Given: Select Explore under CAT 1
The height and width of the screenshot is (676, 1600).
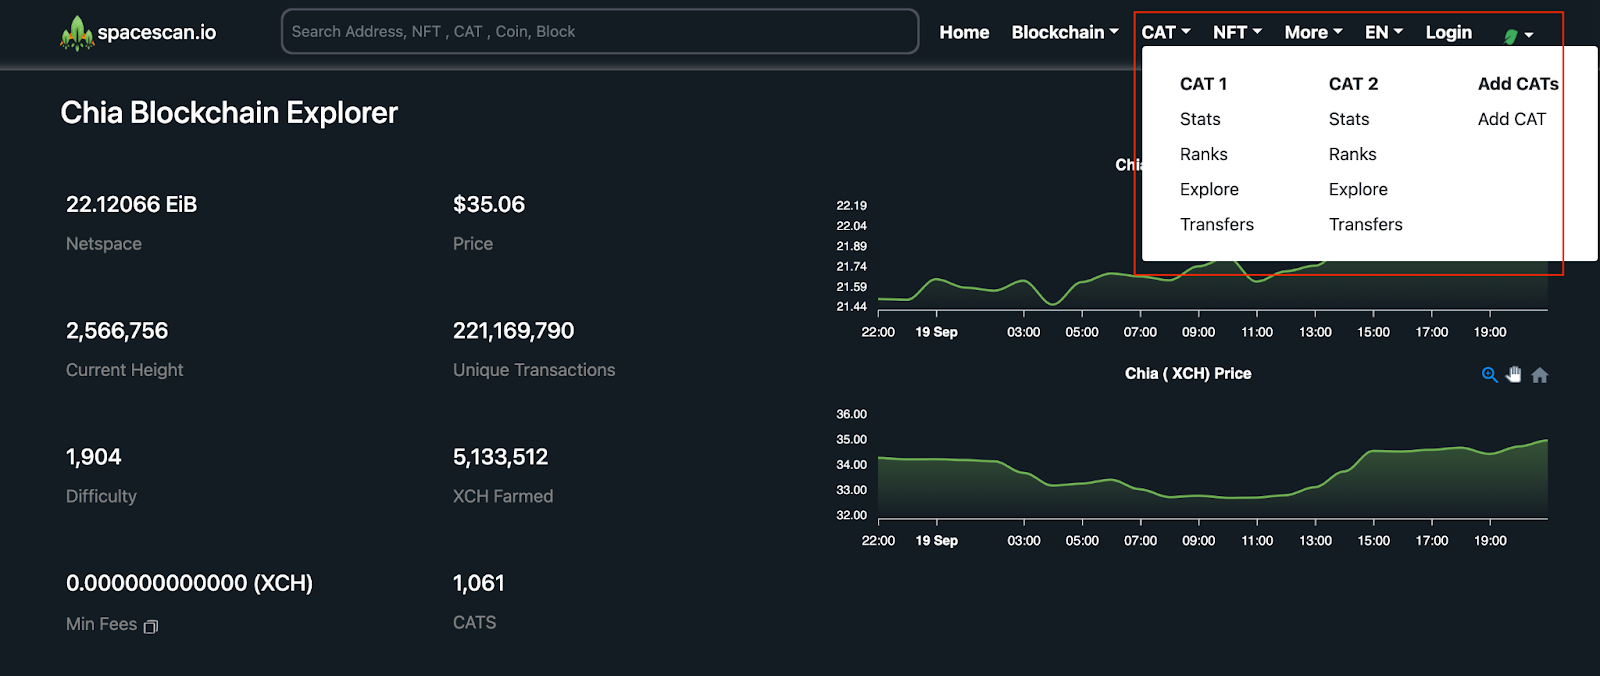Looking at the screenshot, I should point(1209,189).
